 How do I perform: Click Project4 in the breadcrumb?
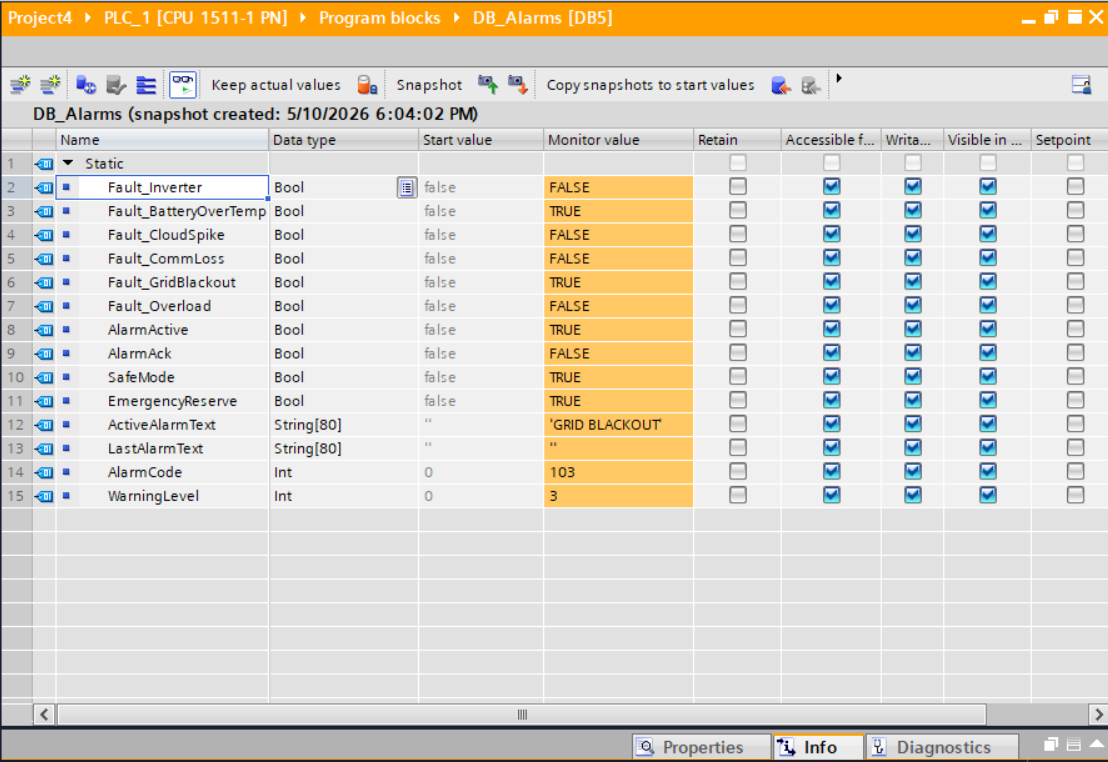pyautogui.click(x=40, y=18)
